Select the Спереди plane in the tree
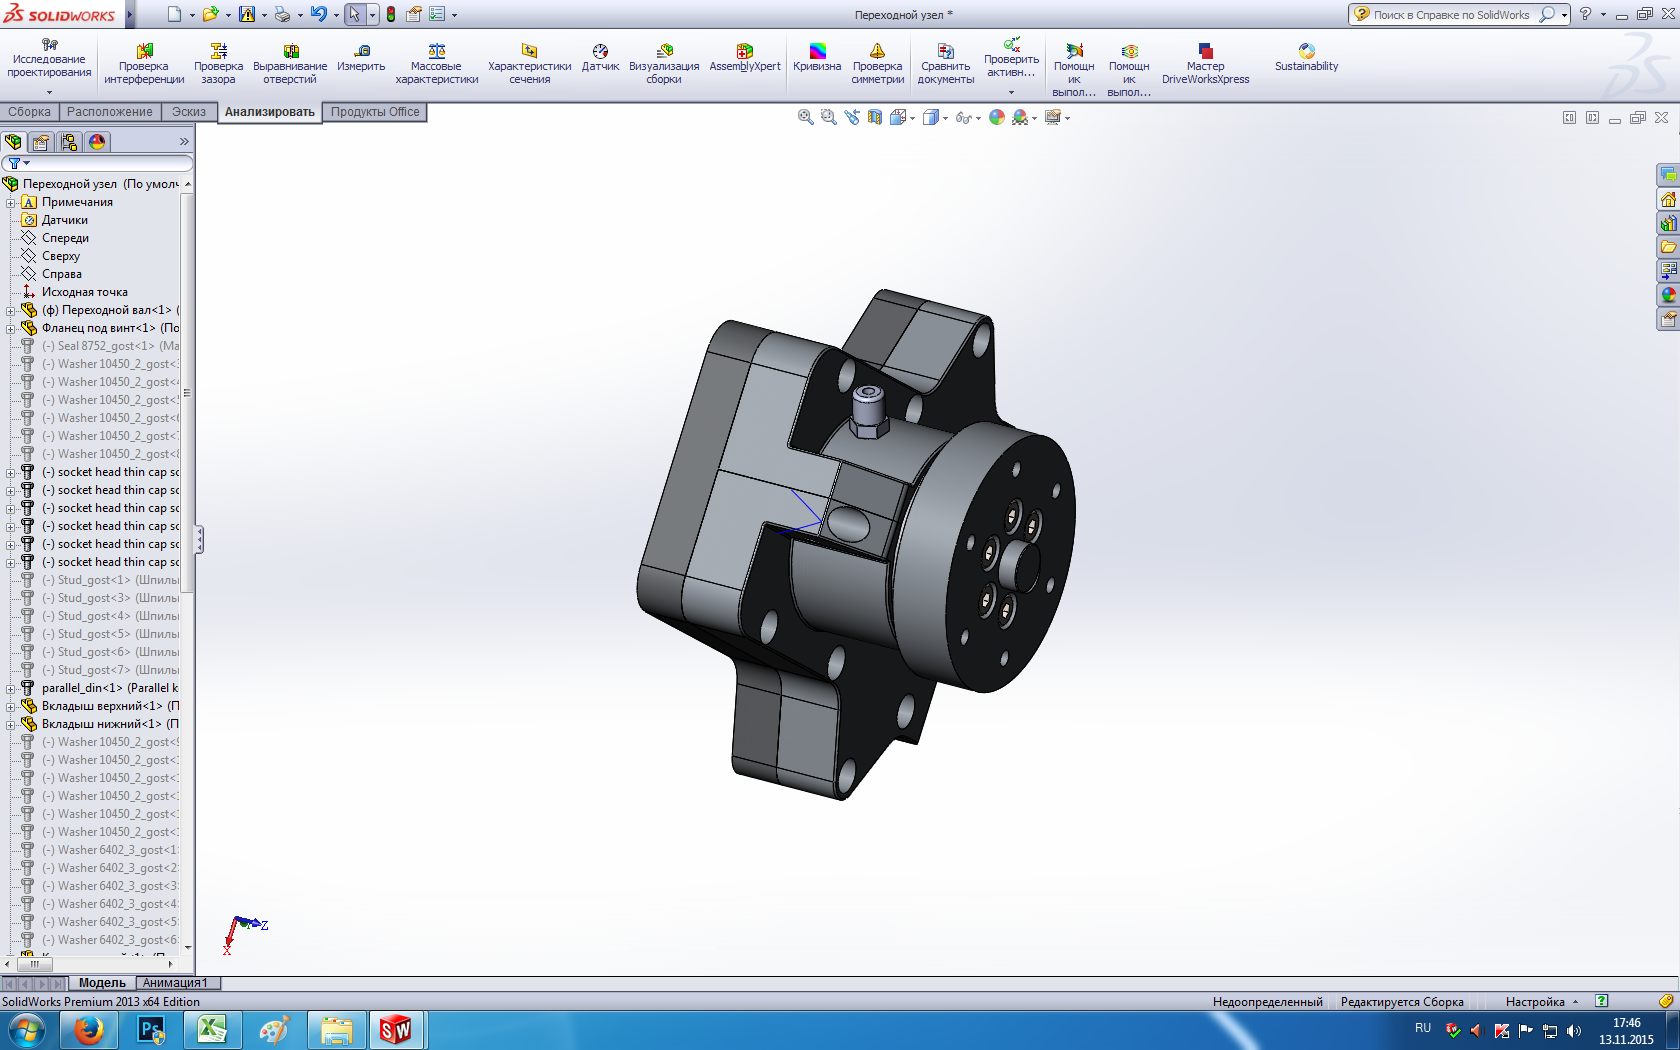Image resolution: width=1680 pixels, height=1050 pixels. pos(65,238)
